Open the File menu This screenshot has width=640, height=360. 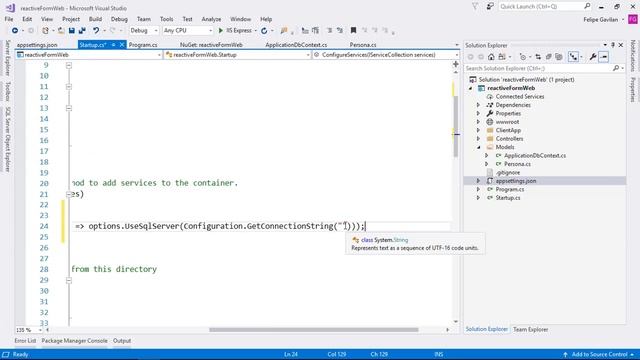point(9,19)
